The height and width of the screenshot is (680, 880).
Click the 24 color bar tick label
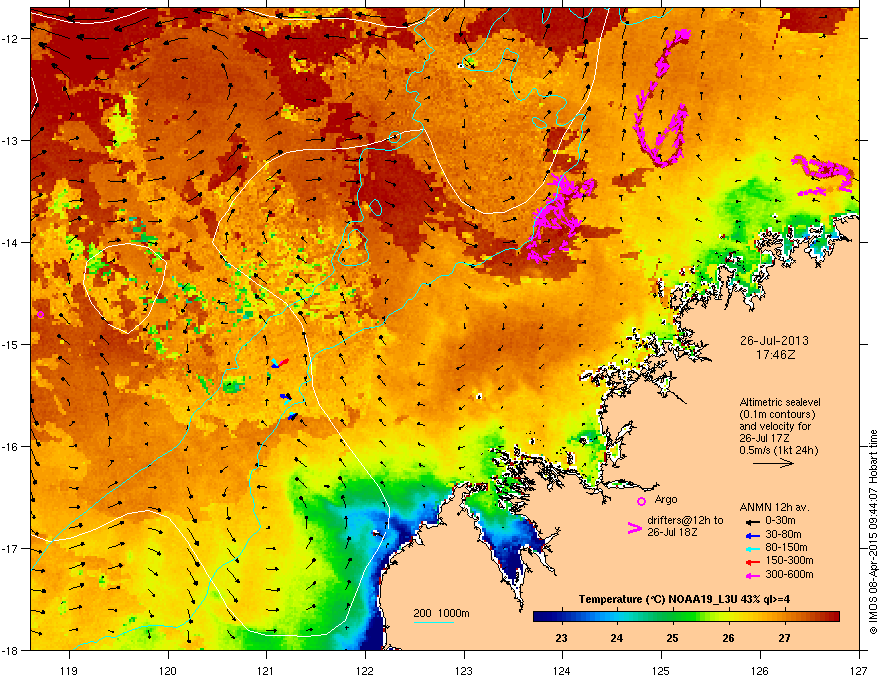(x=617, y=638)
